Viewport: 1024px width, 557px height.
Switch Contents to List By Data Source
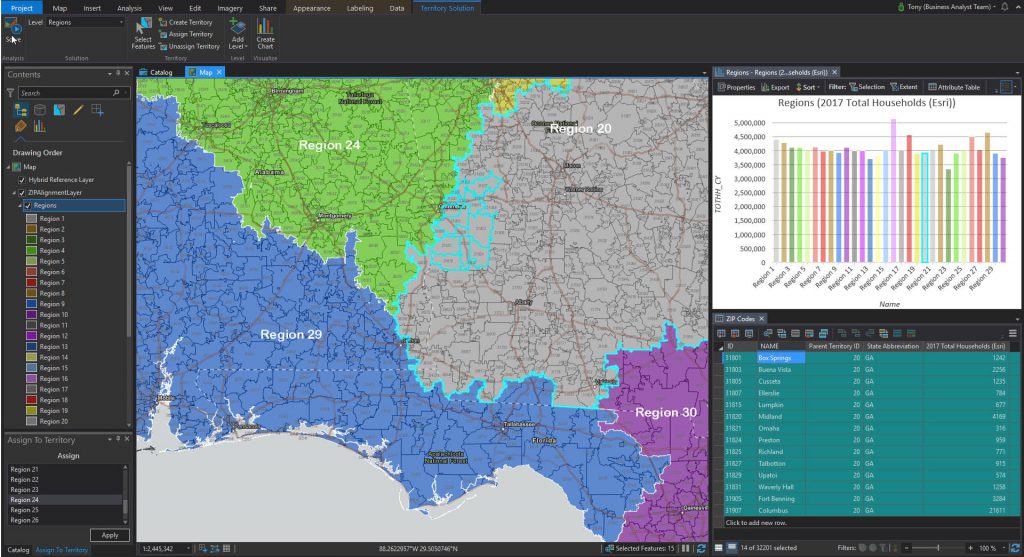pyautogui.click(x=39, y=110)
